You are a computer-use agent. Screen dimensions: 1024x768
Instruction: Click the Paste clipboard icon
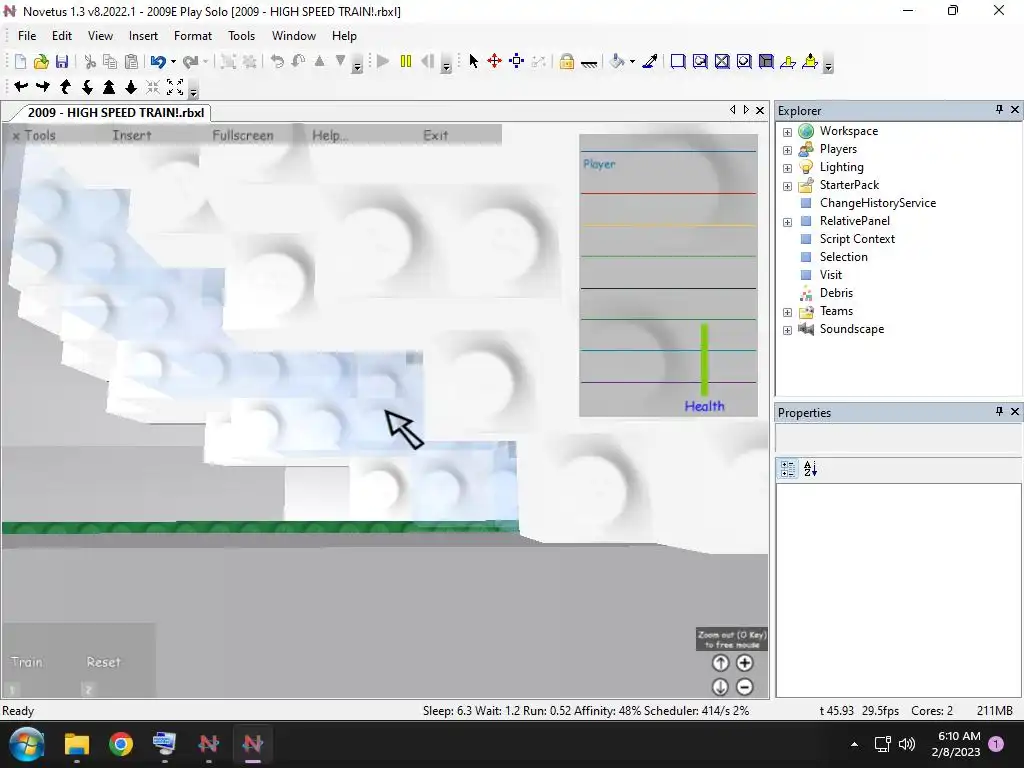coord(131,61)
